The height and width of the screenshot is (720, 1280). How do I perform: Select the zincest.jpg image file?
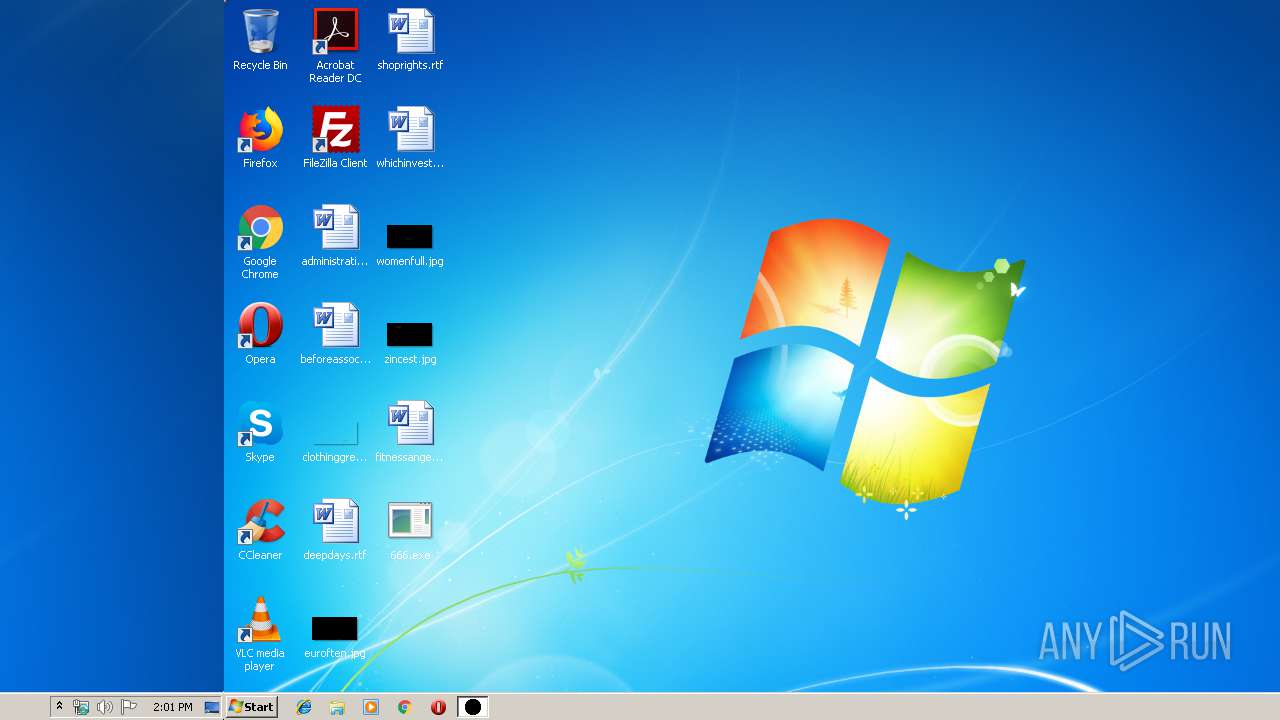click(x=410, y=342)
